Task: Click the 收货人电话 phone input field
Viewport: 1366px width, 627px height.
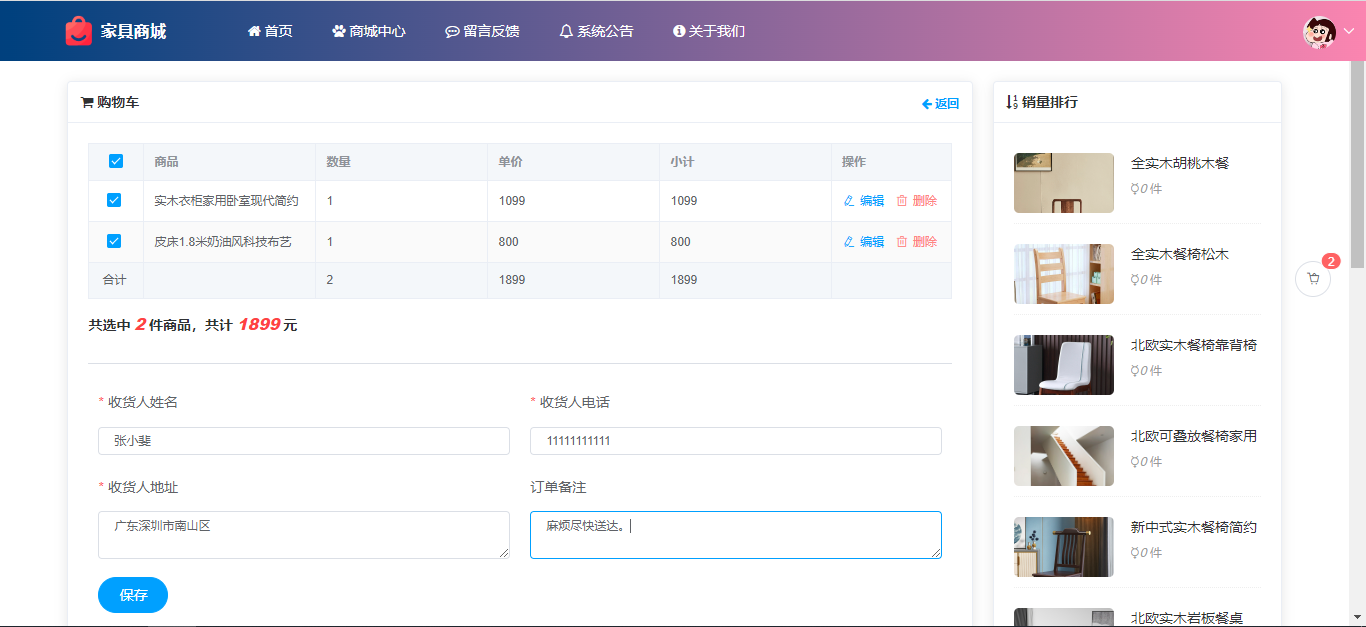Action: 735,441
